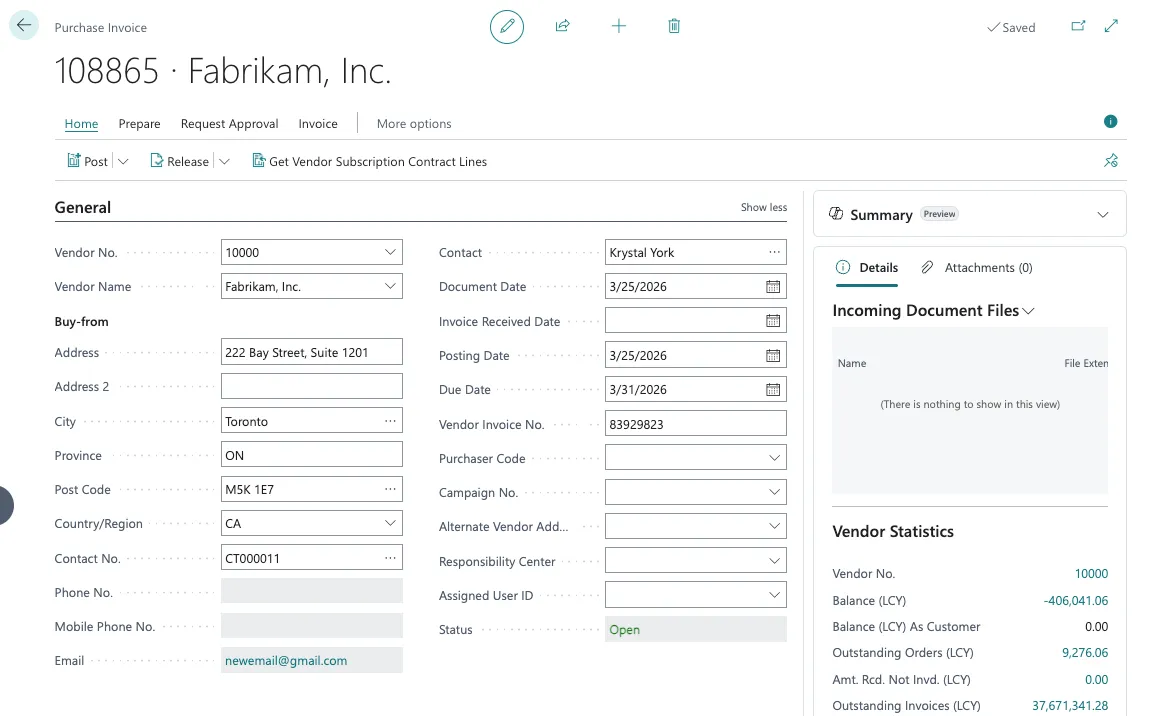This screenshot has height=716, width=1165.
Task: Delete invoice with trash can icon
Action: (674, 26)
